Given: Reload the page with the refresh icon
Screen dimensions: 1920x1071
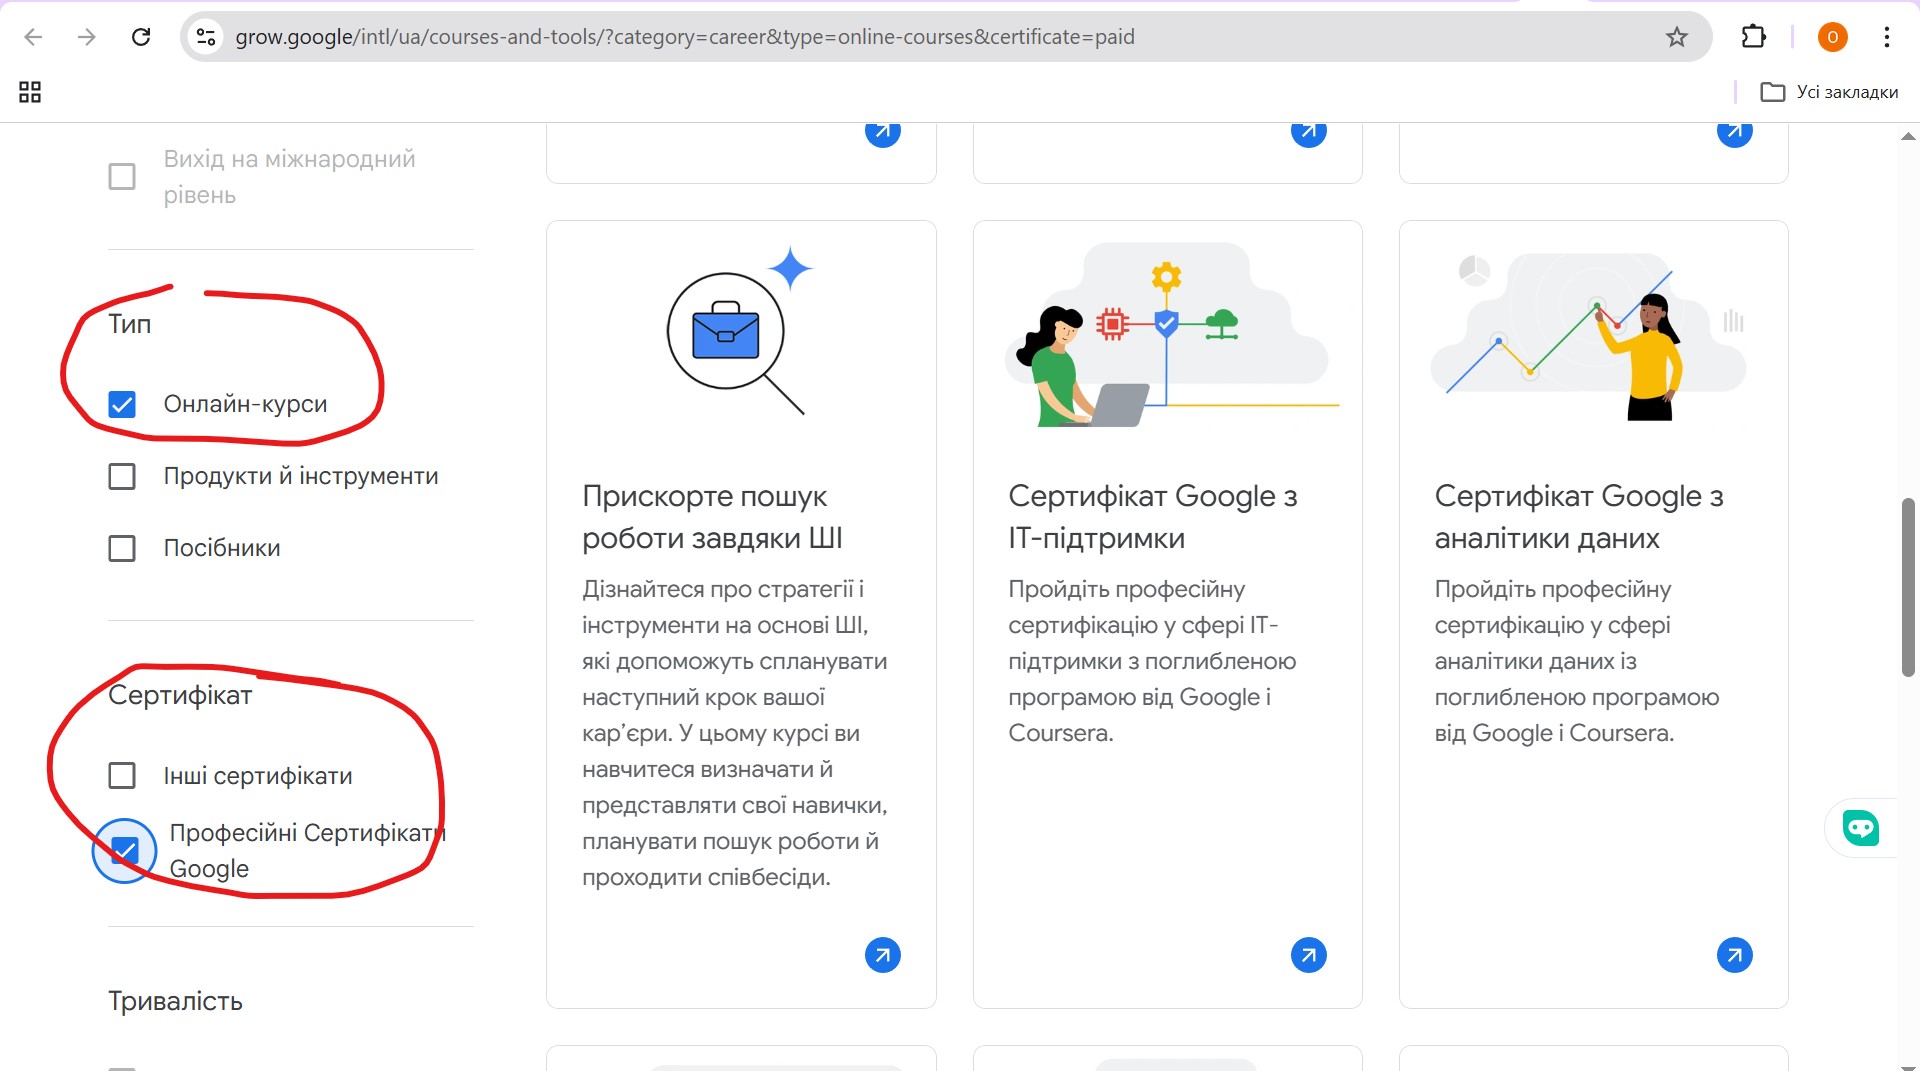Looking at the screenshot, I should pyautogui.click(x=141, y=37).
